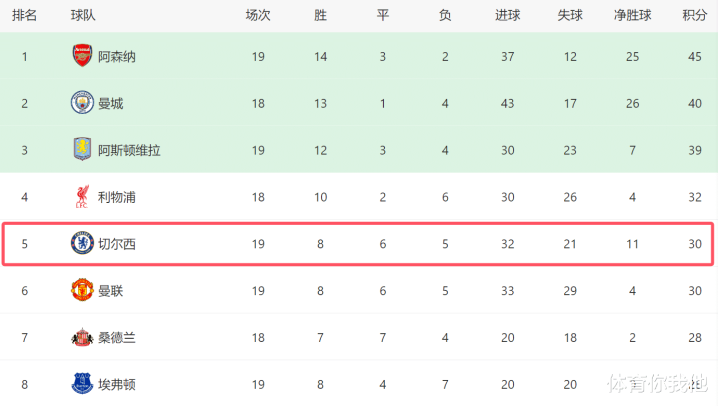Sort by 净胜球 column header
The image size is (718, 406).
click(x=632, y=15)
